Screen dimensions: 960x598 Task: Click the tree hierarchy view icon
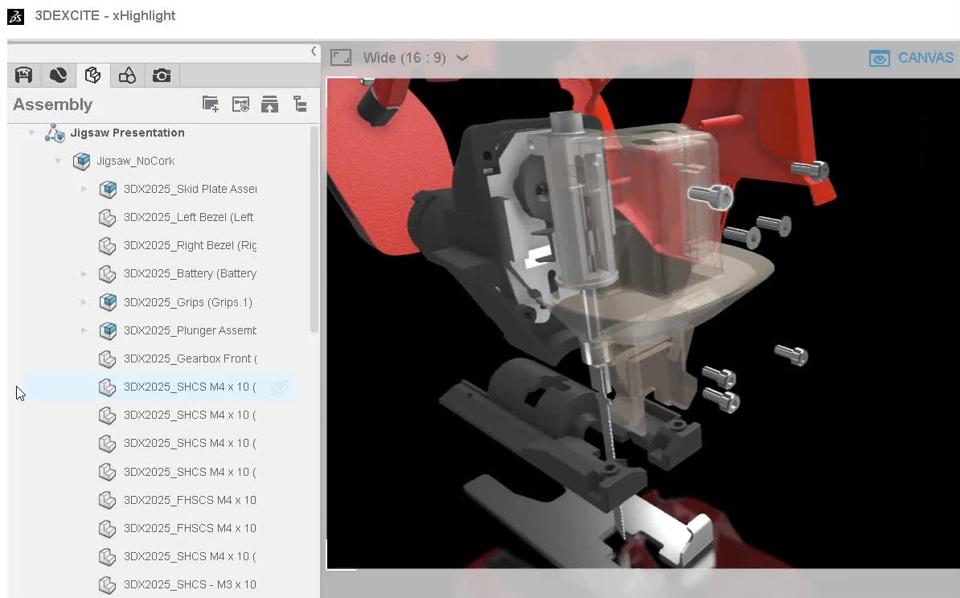(x=300, y=104)
